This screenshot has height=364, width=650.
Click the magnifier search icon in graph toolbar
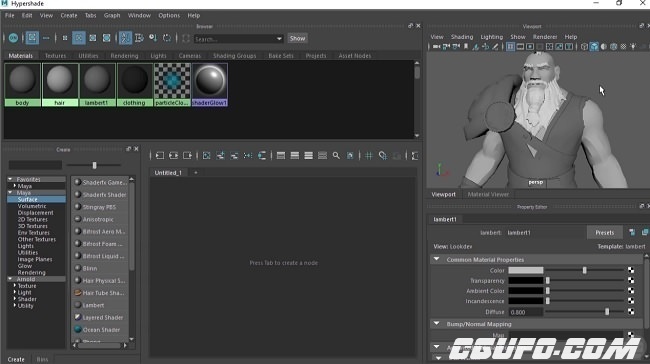pyautogui.click(x=336, y=155)
